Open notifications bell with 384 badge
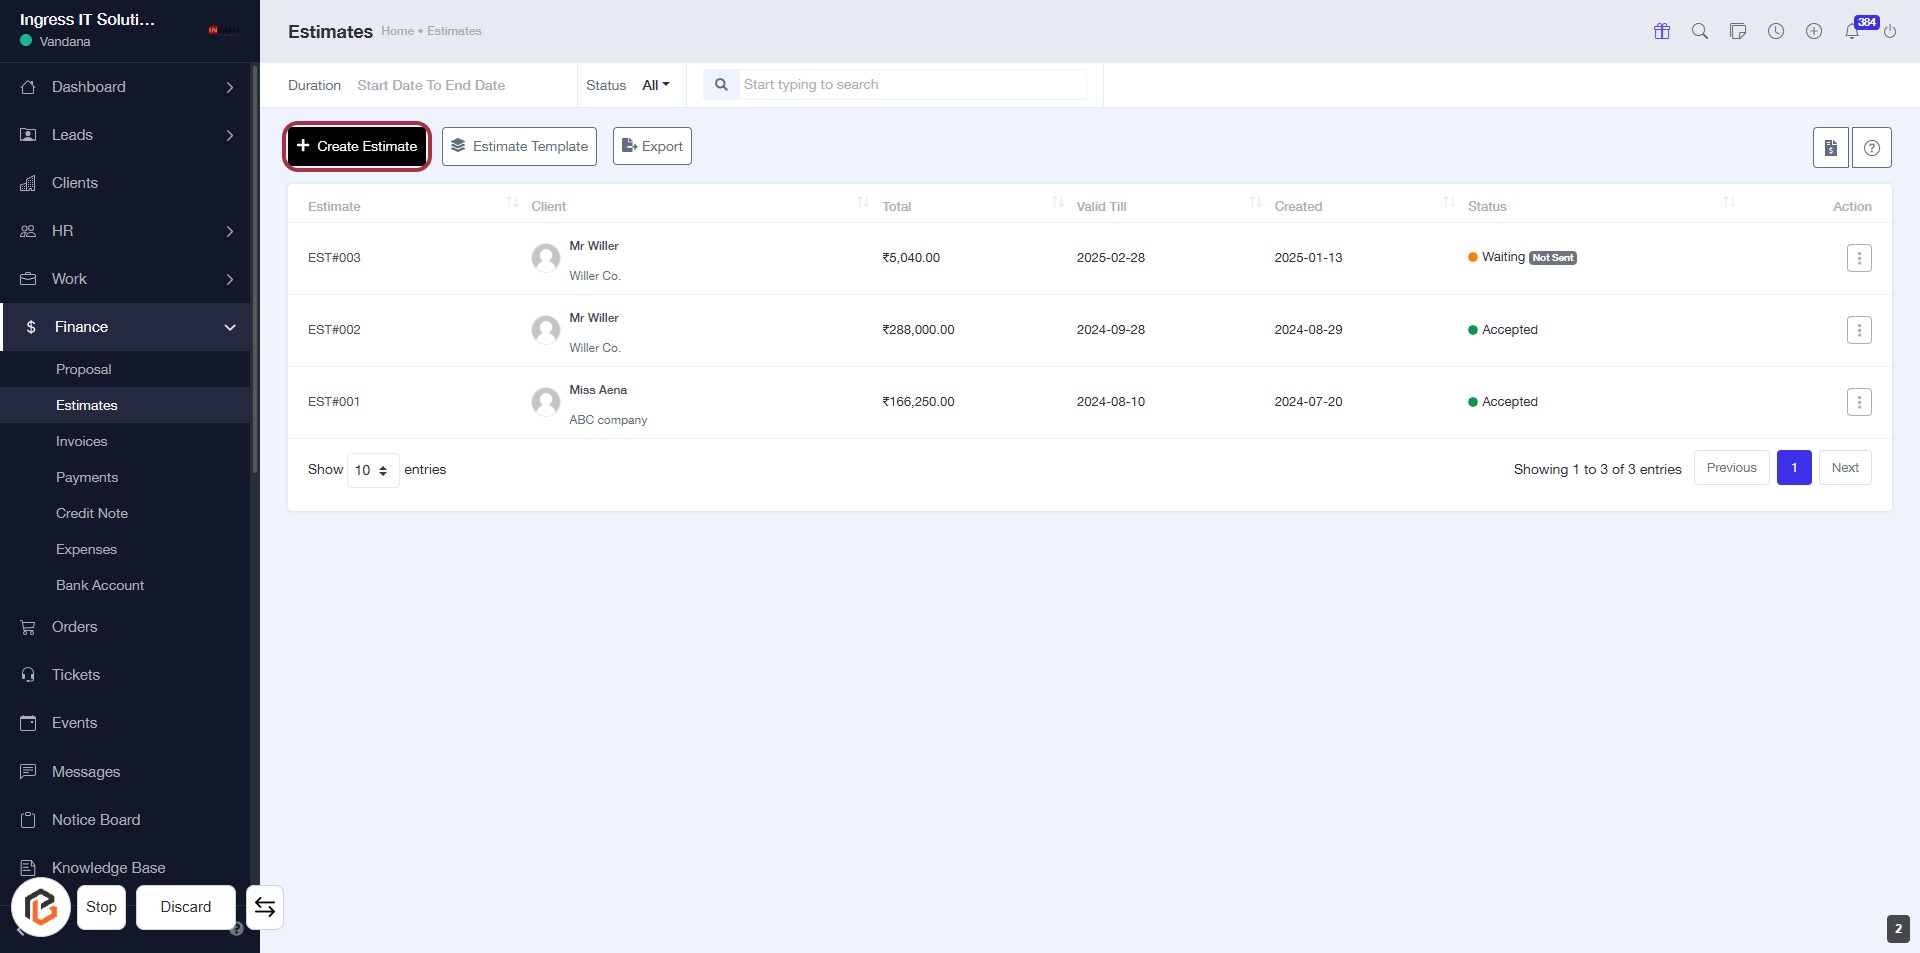This screenshot has height=953, width=1920. point(1853,31)
